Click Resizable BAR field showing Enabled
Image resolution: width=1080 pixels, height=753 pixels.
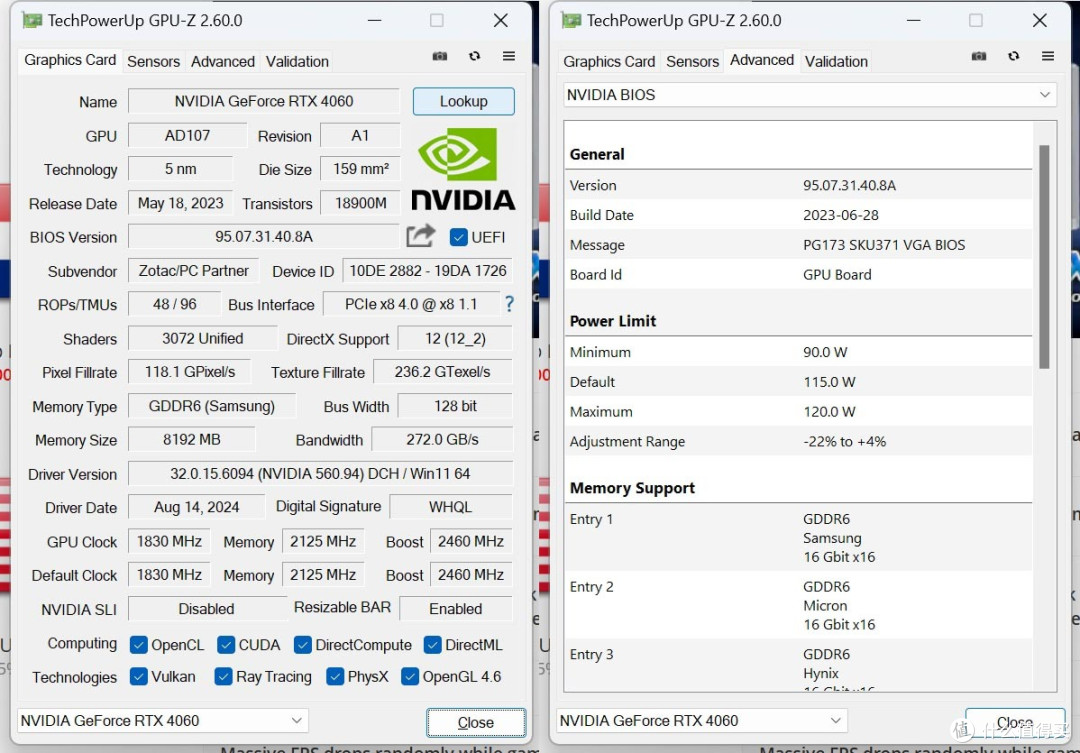(x=456, y=609)
